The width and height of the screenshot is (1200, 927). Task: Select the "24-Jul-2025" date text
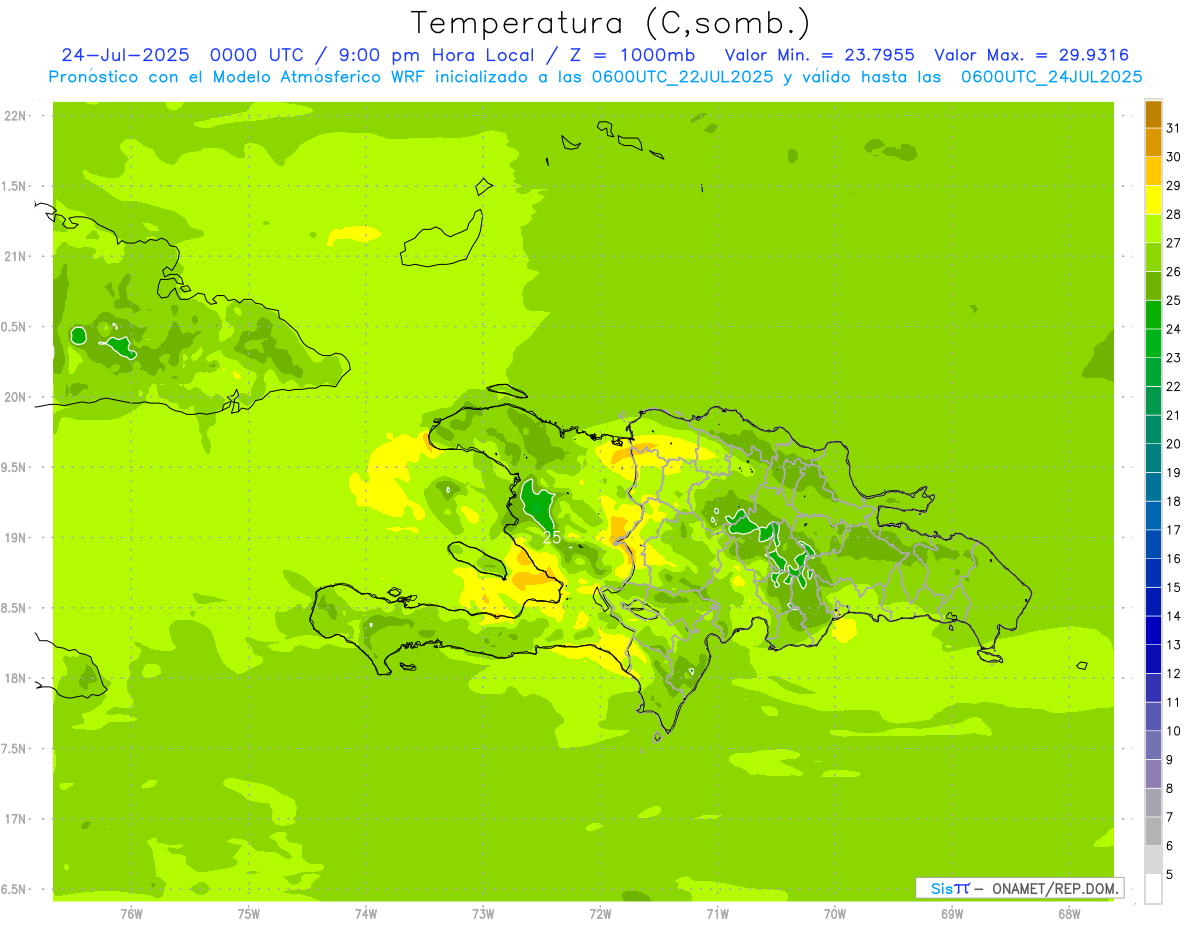point(126,55)
